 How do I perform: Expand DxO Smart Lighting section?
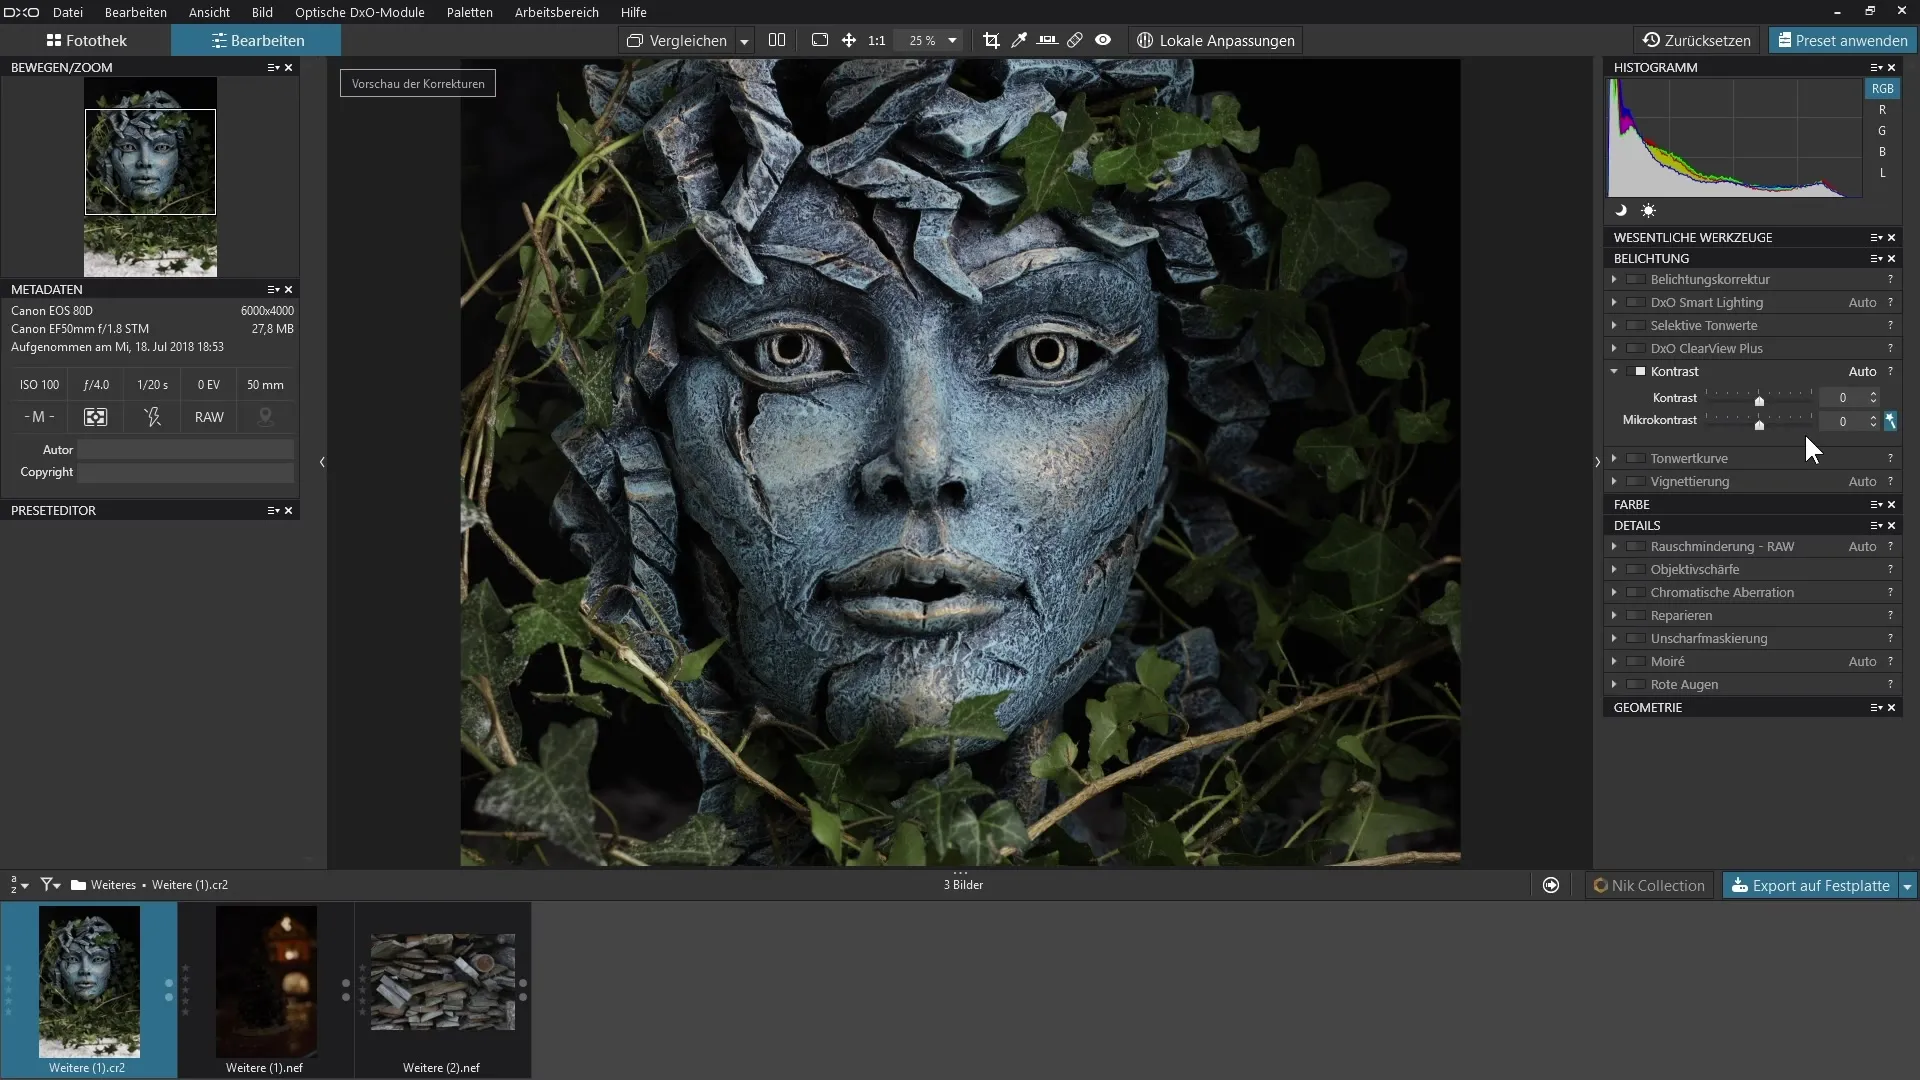click(1614, 302)
